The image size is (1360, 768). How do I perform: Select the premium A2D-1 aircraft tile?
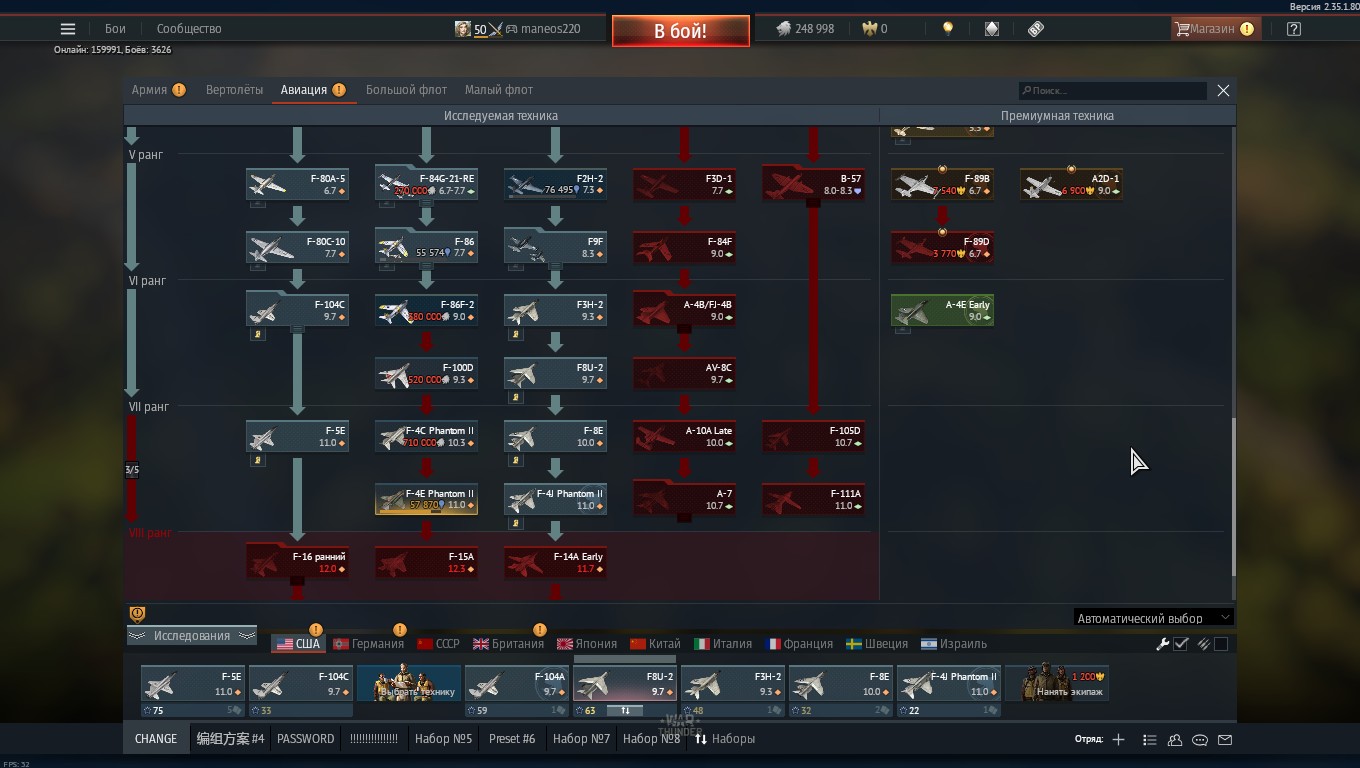(x=1071, y=184)
